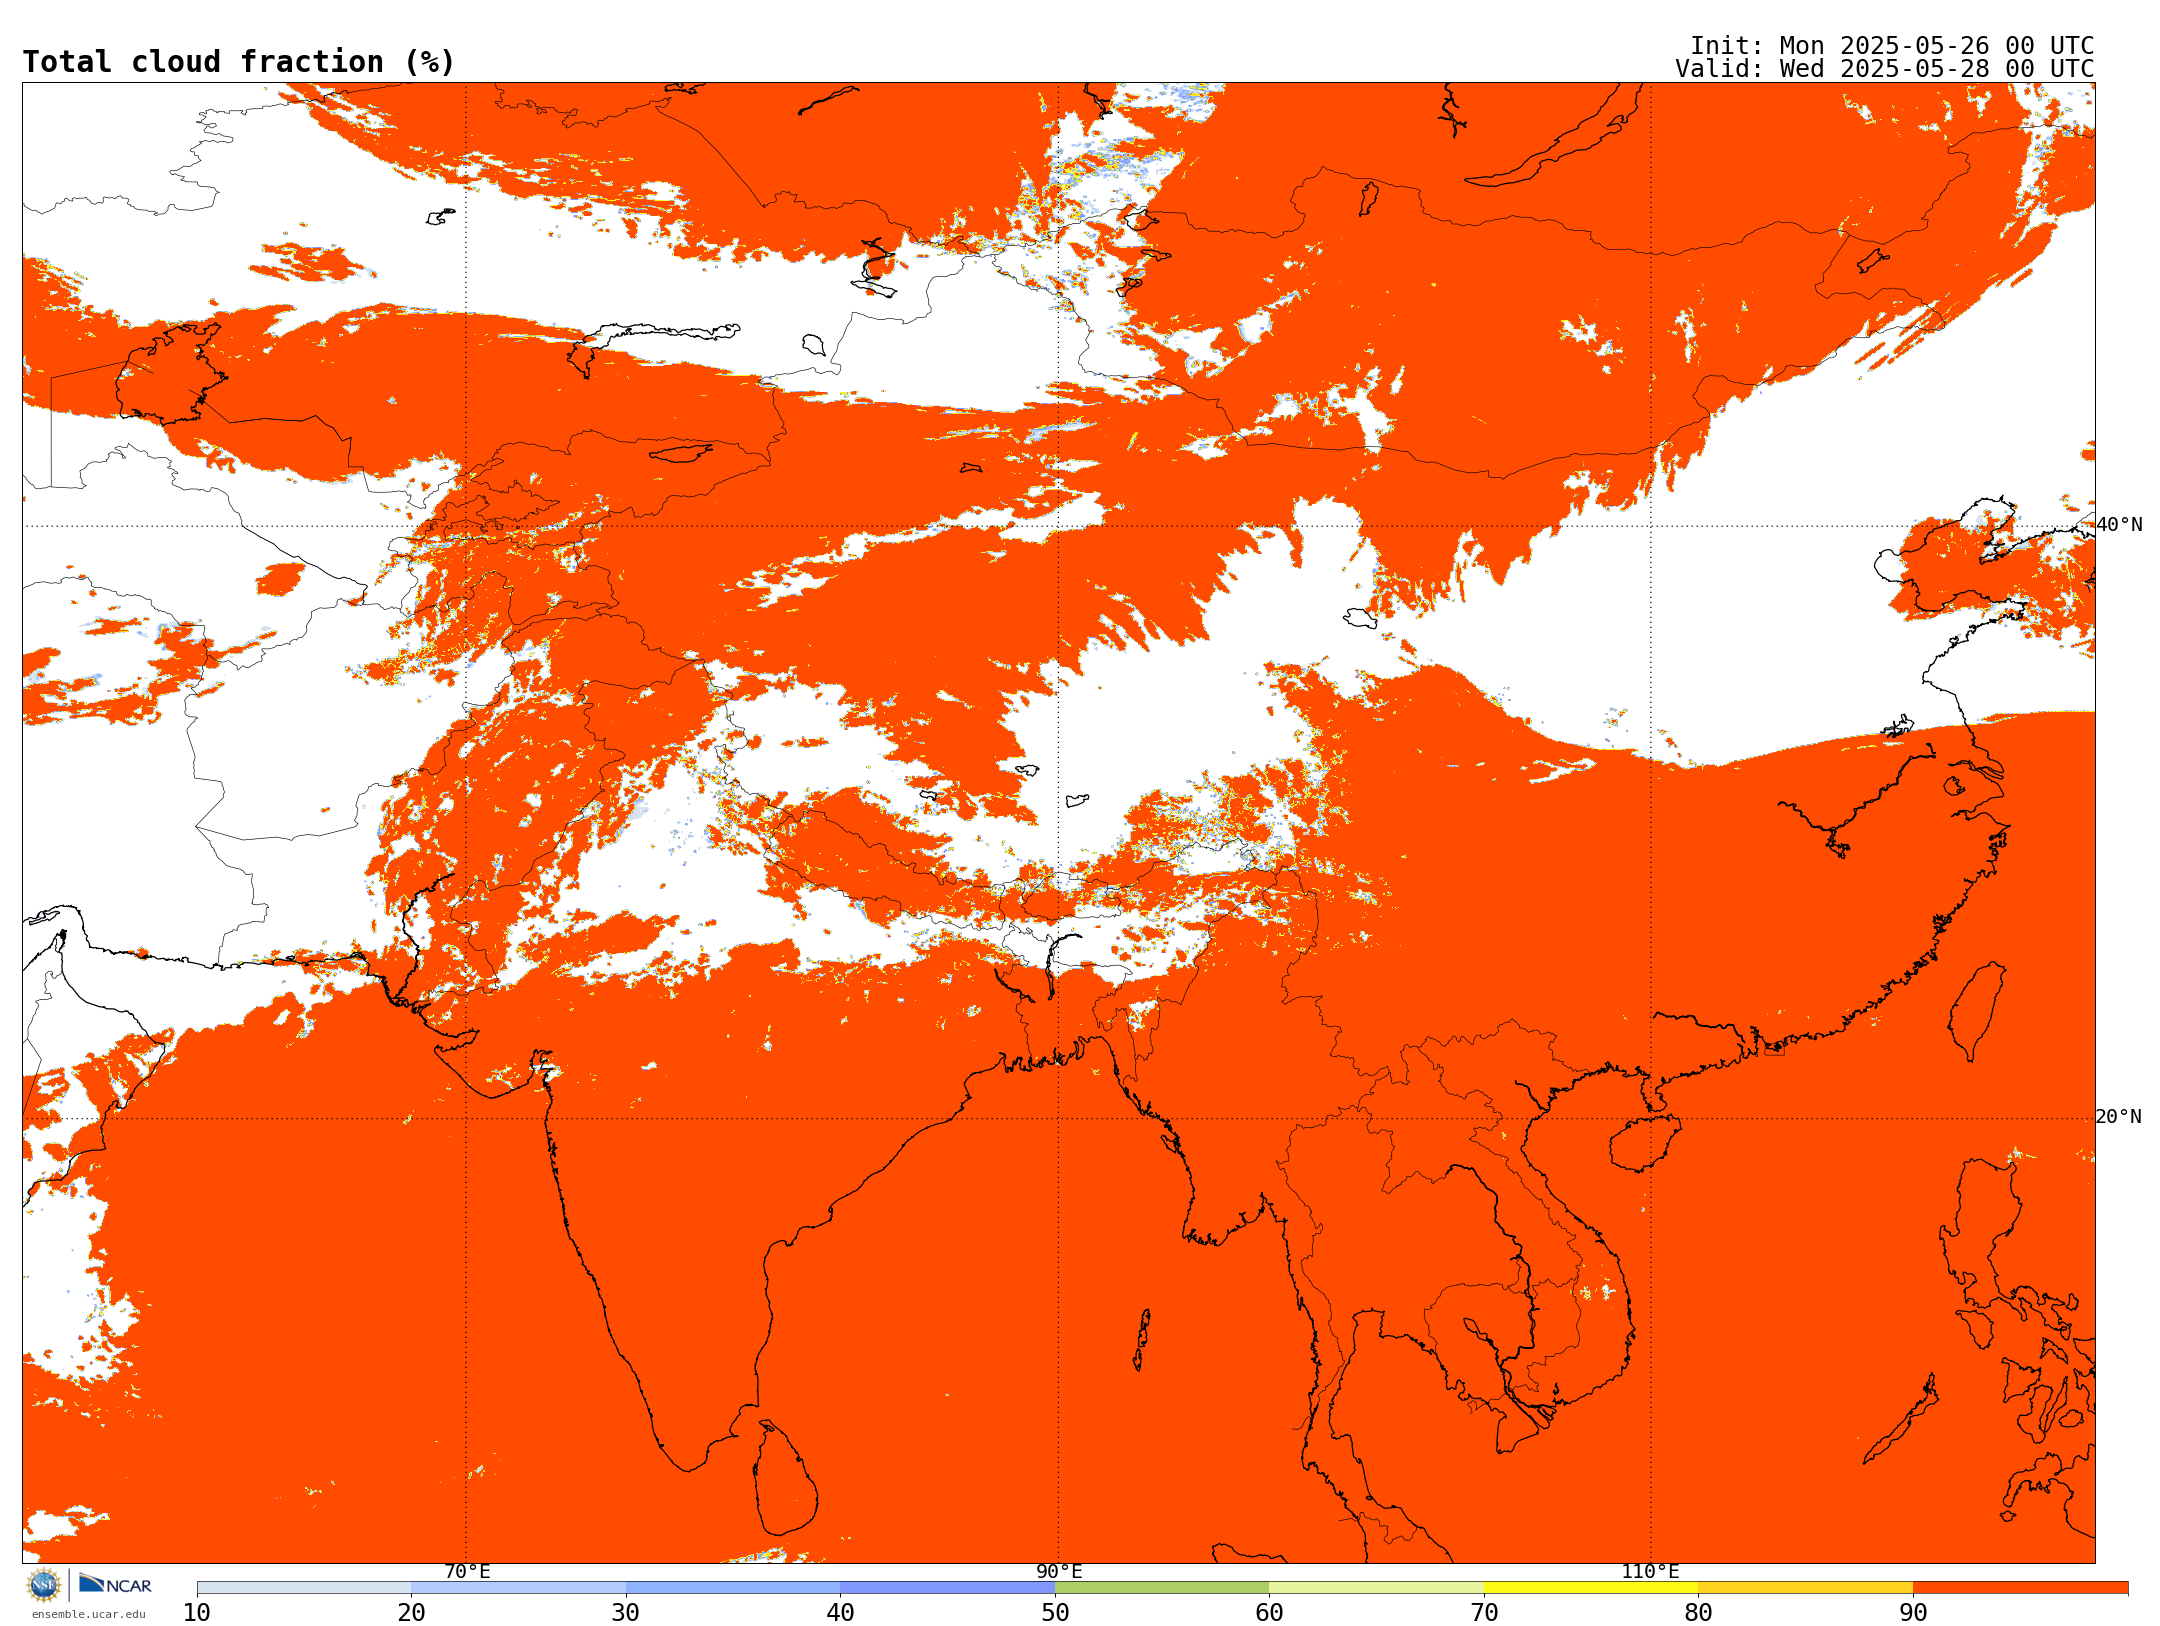Click the orange-red 90+ colorbar segment
The width and height of the screenshot is (2160, 1626).
point(2020,1588)
